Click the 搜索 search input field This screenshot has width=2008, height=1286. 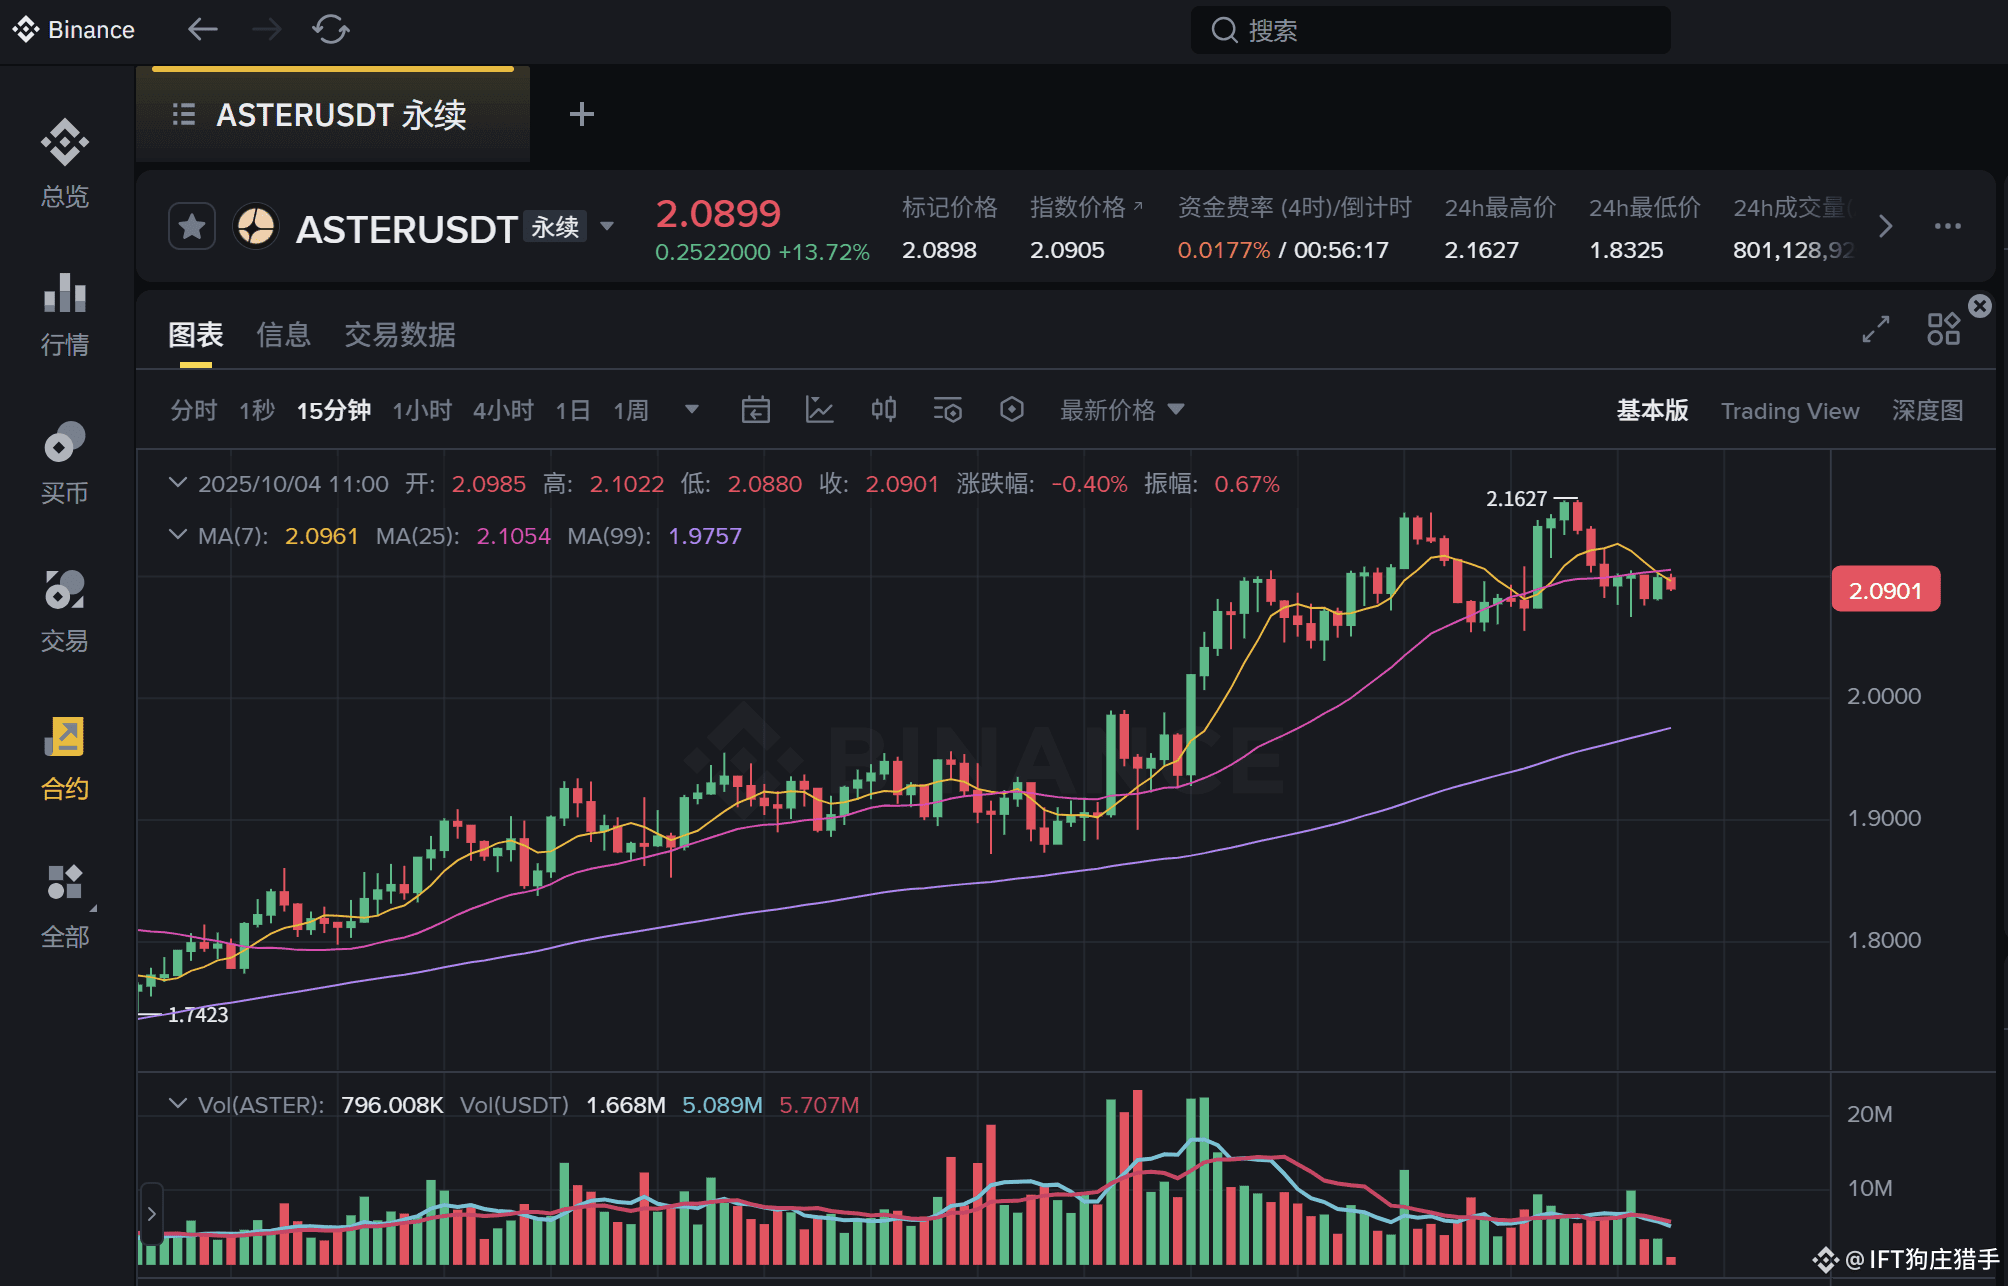(1430, 30)
